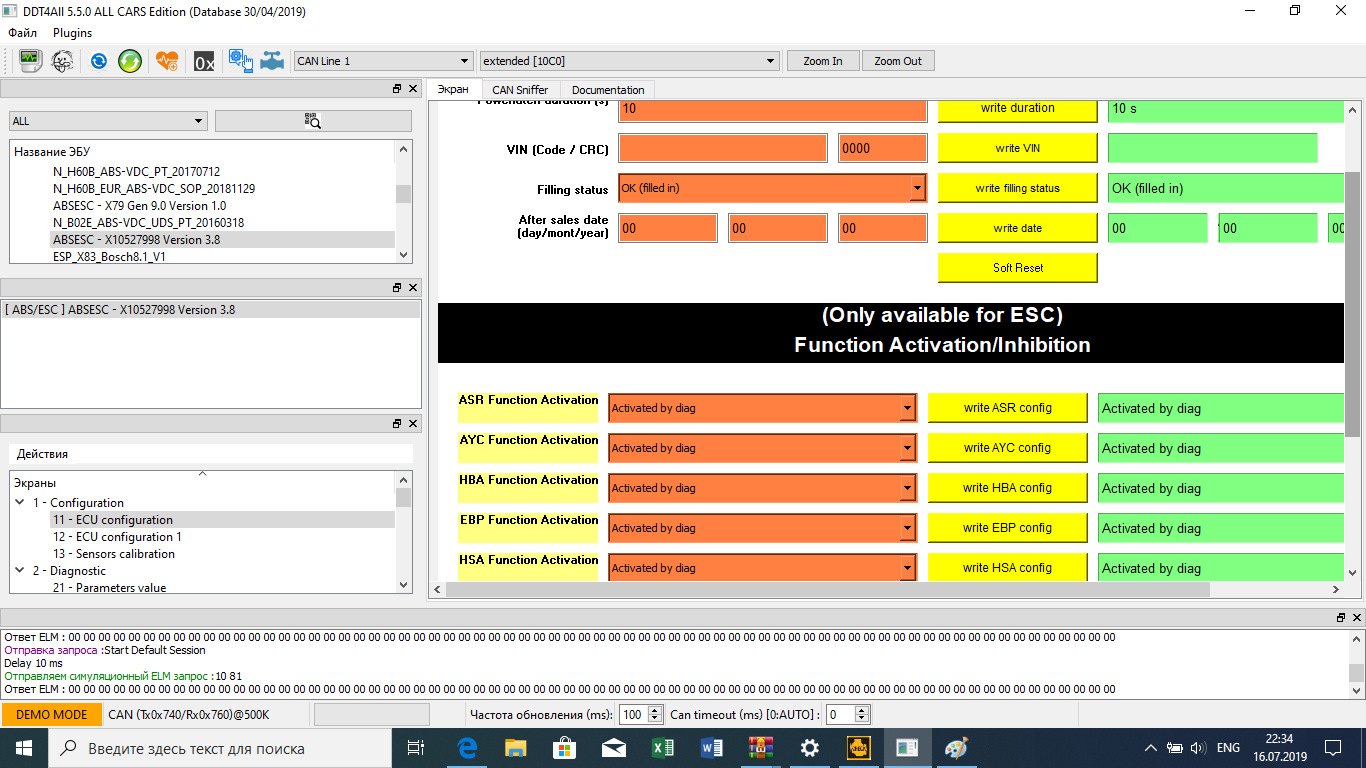Open the CAN Line 1 dropdown
1366x768 pixels.
point(383,61)
